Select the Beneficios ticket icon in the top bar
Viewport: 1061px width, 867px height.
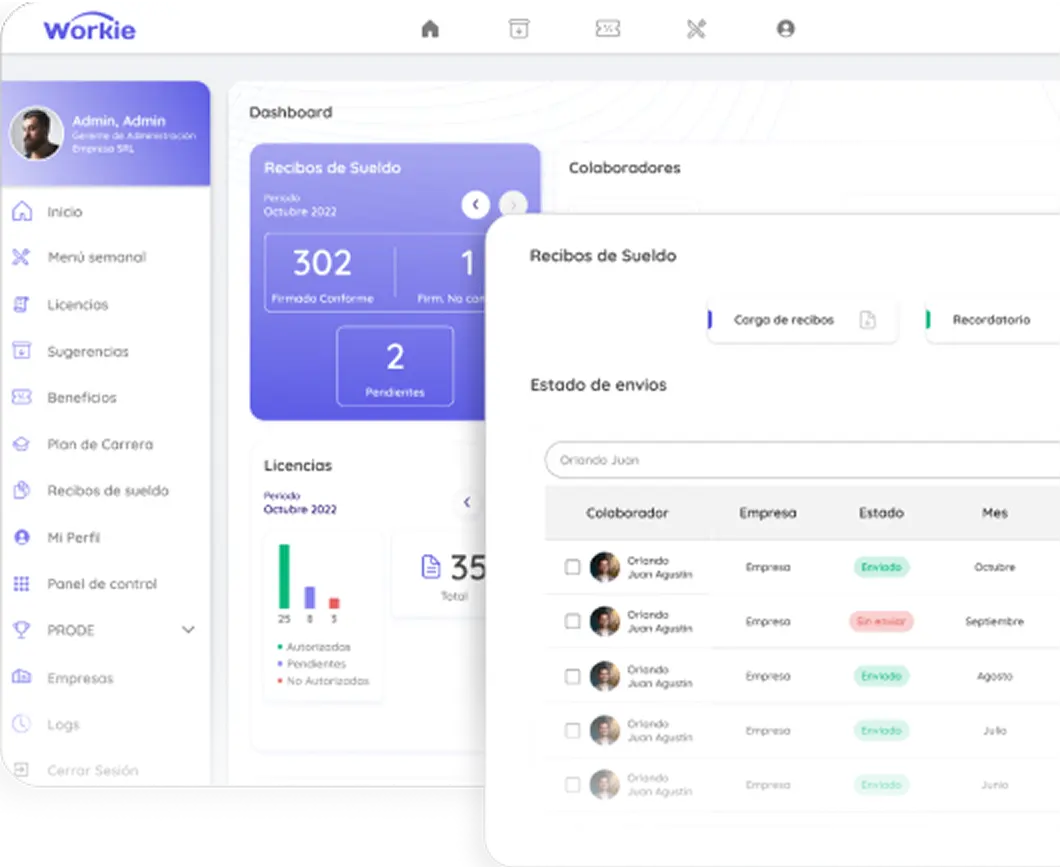pos(608,28)
